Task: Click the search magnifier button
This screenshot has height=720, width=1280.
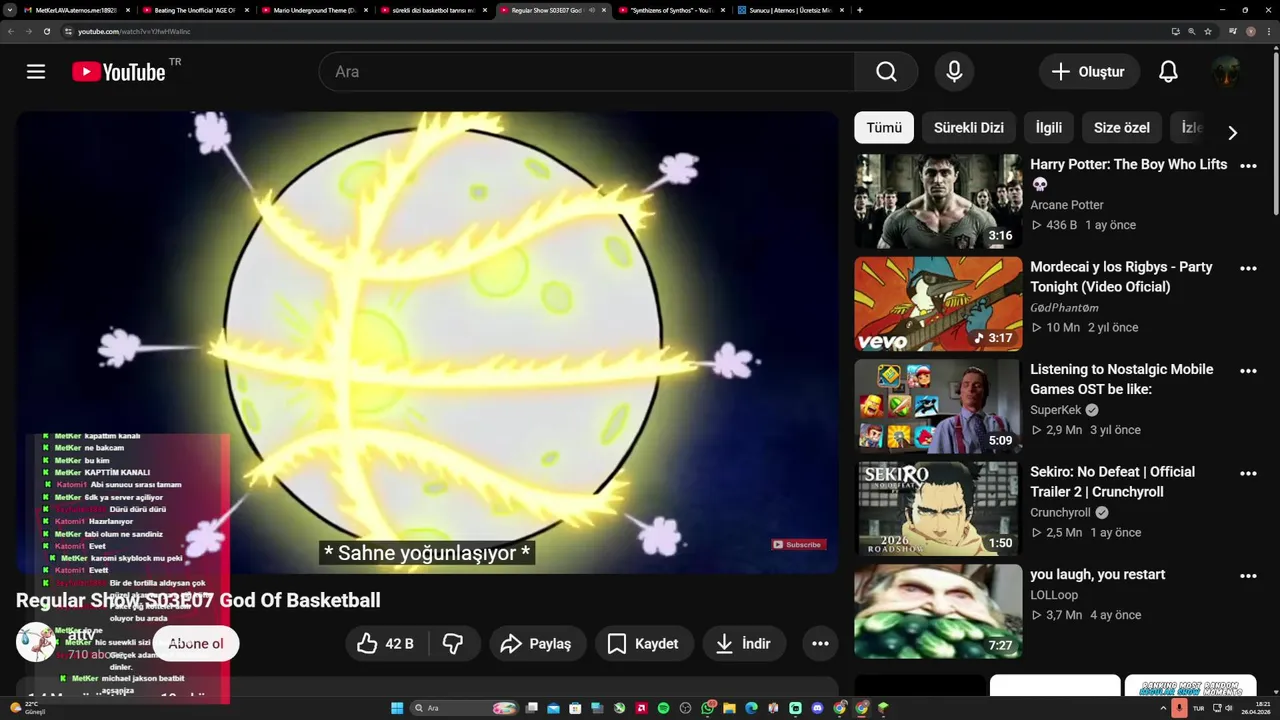Action: point(886,72)
